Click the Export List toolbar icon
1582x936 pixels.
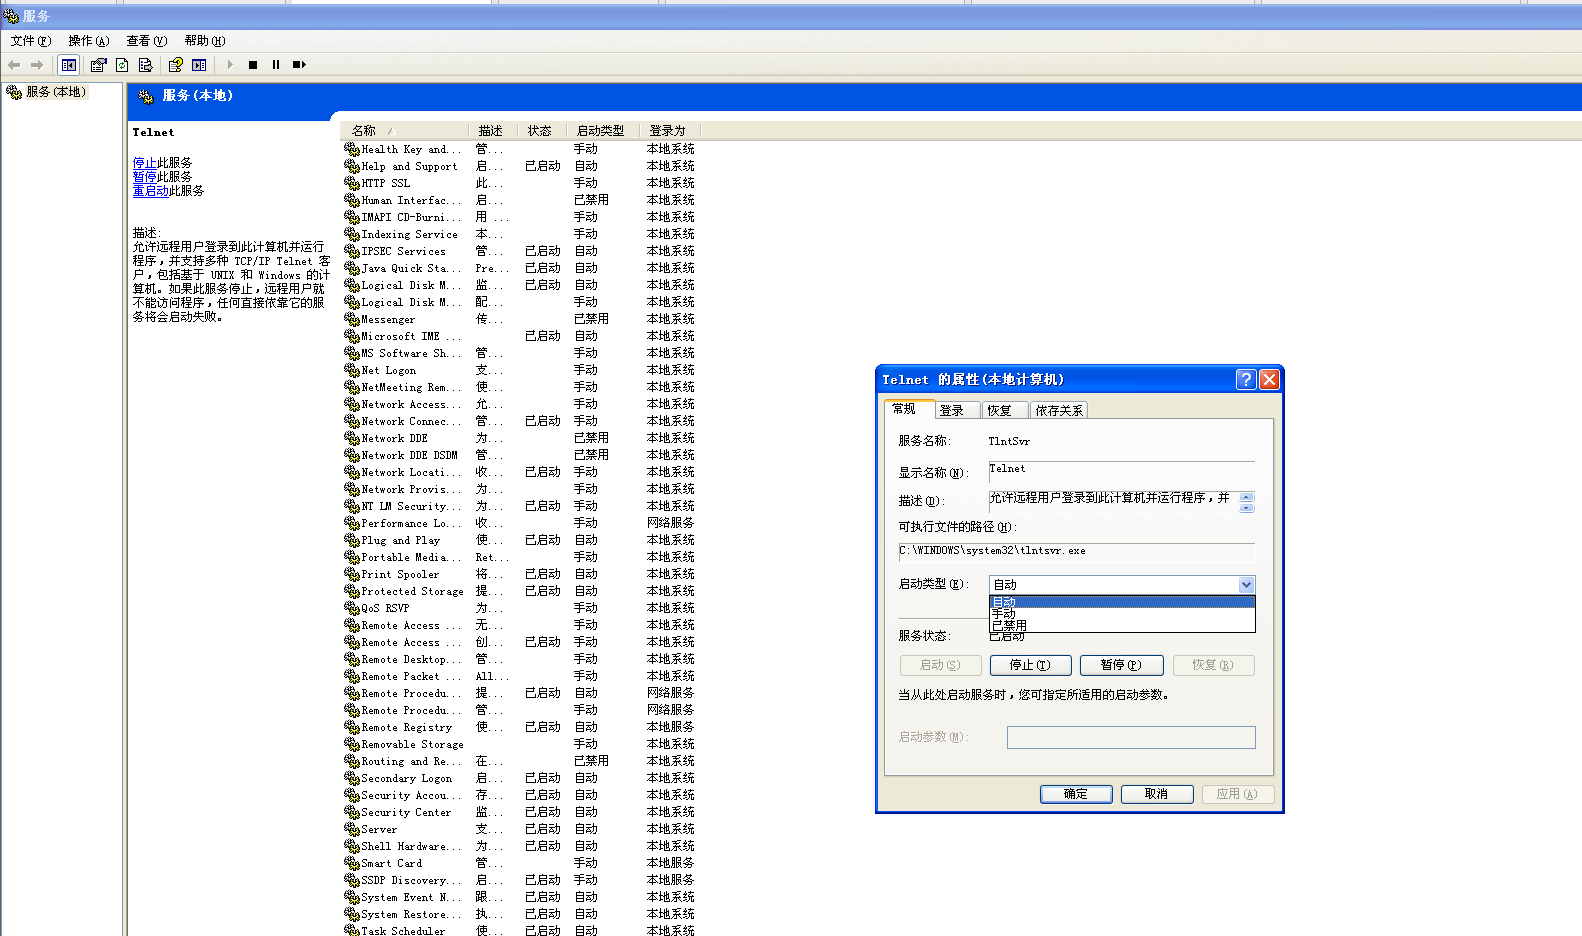point(145,65)
